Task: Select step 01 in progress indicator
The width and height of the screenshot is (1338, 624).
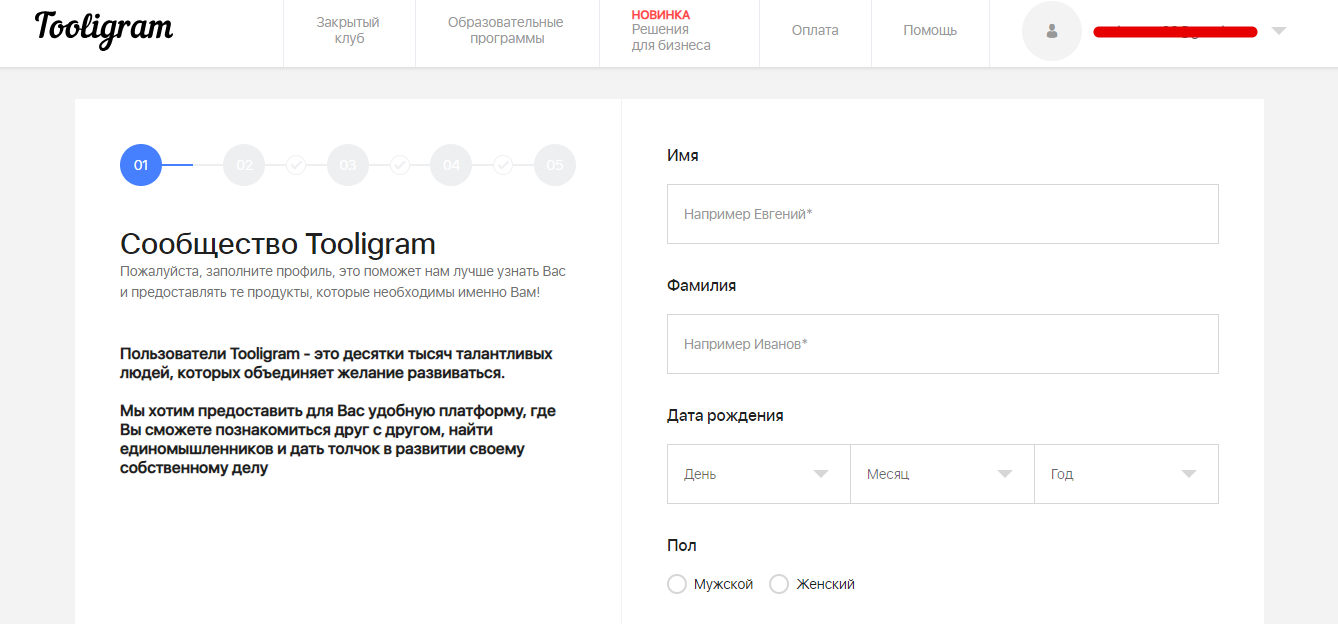Action: [141, 165]
